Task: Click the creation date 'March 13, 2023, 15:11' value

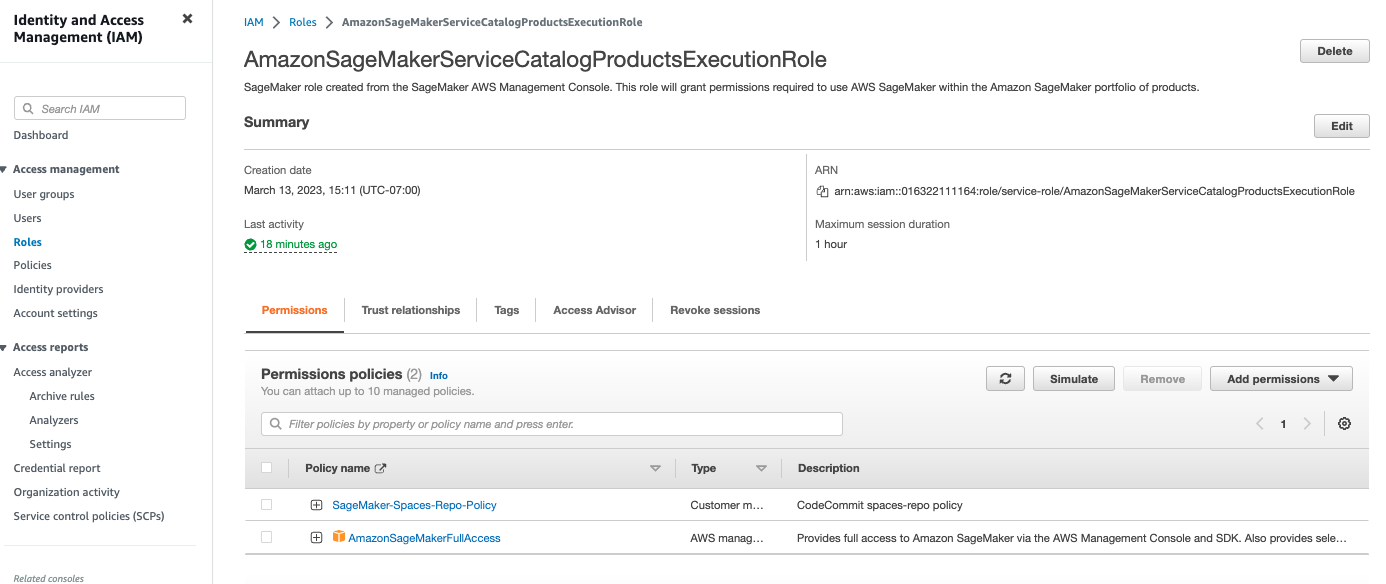Action: (x=332, y=190)
